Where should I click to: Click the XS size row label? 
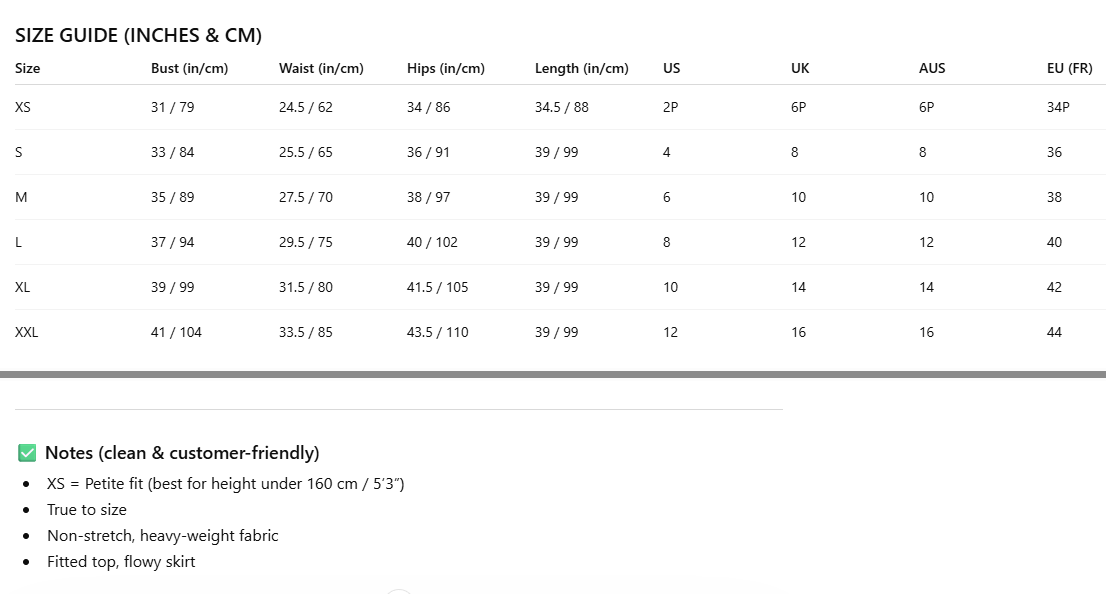pos(23,107)
